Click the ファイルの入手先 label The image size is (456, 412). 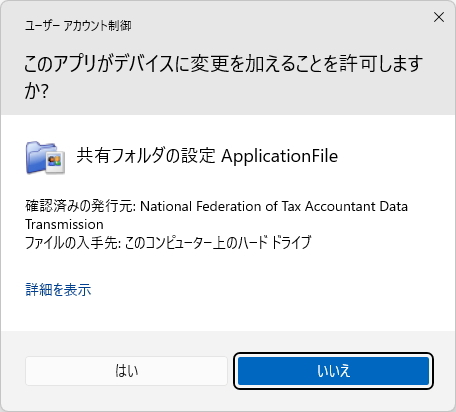[73, 242]
